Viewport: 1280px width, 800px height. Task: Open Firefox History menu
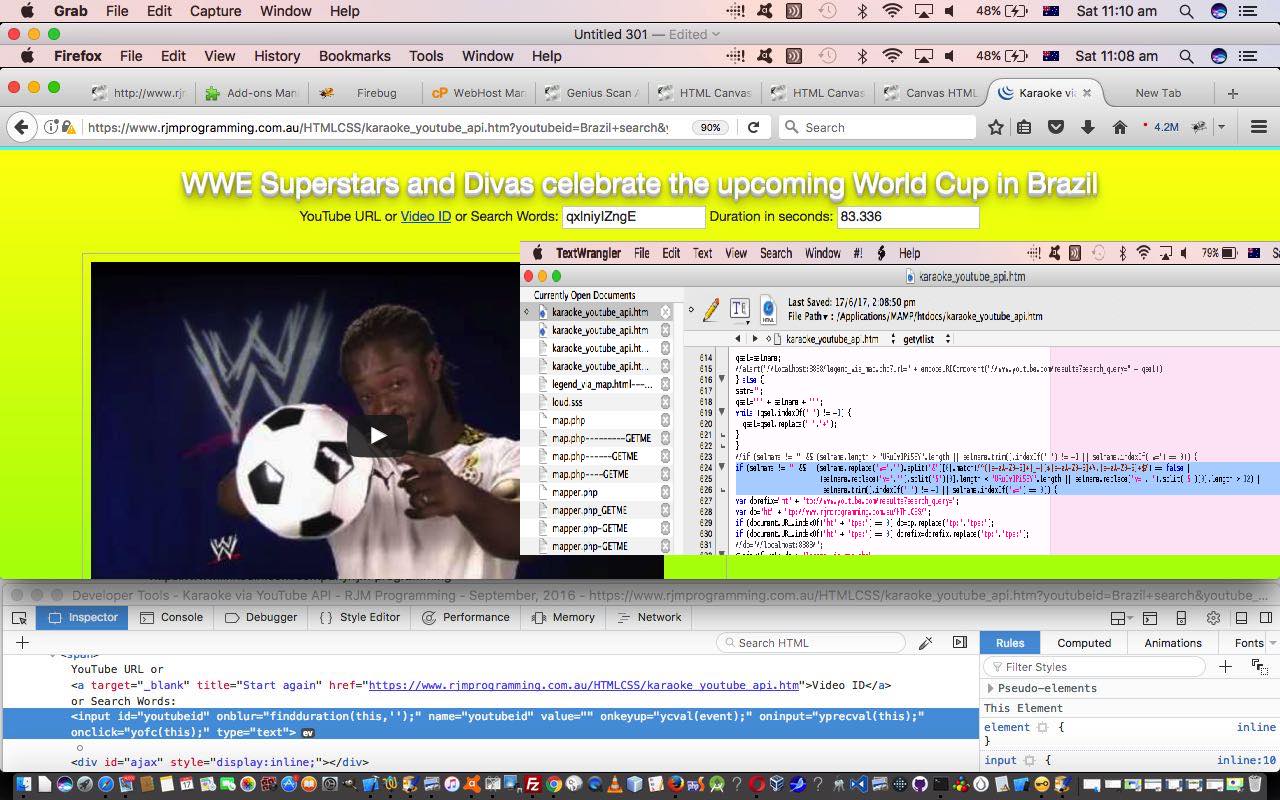click(277, 56)
